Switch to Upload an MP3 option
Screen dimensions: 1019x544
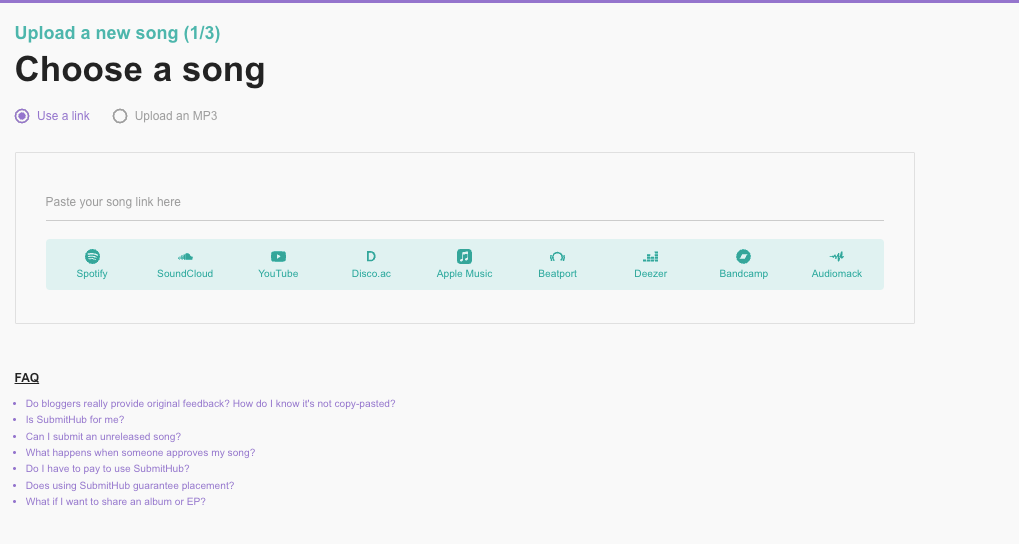[x=164, y=116]
